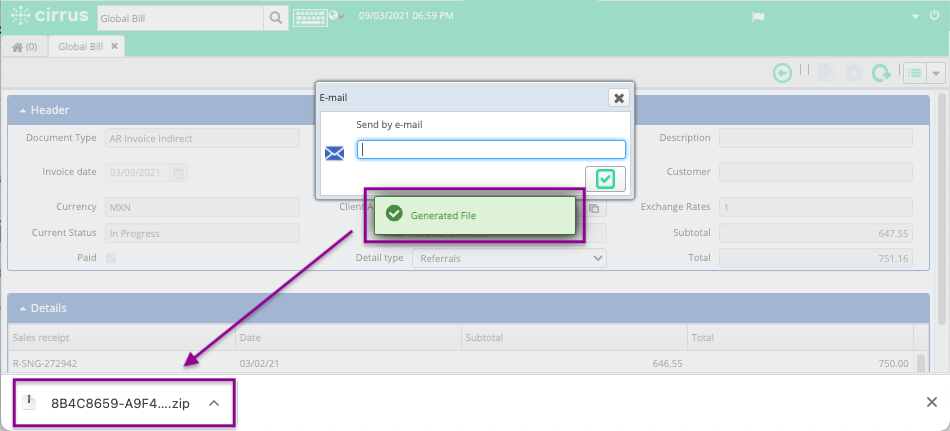Click the new document toolbar icon
The width and height of the screenshot is (950, 431).
825,73
